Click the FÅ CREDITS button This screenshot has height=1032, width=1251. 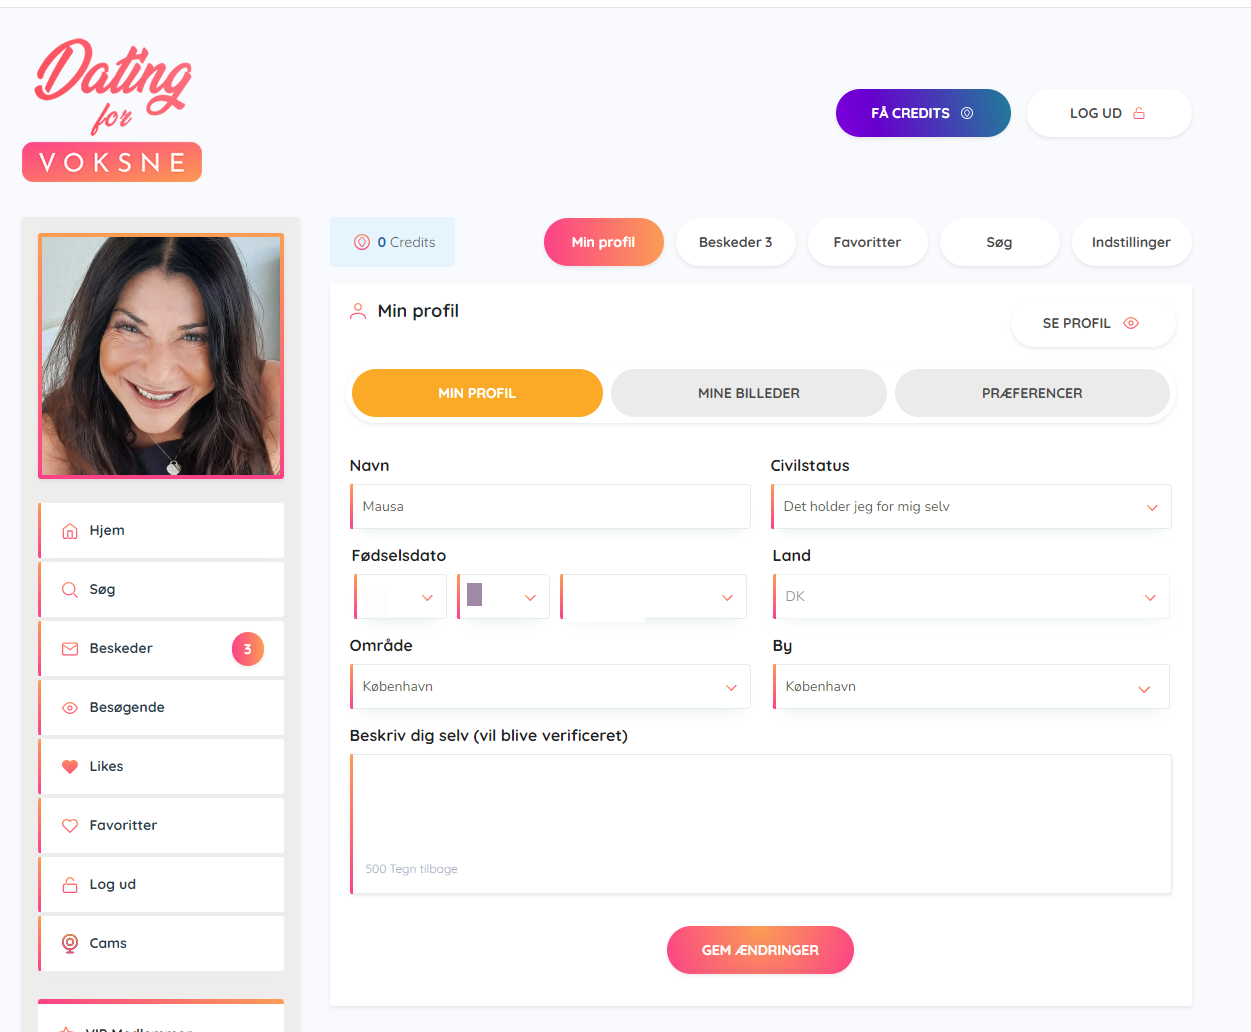(x=923, y=113)
